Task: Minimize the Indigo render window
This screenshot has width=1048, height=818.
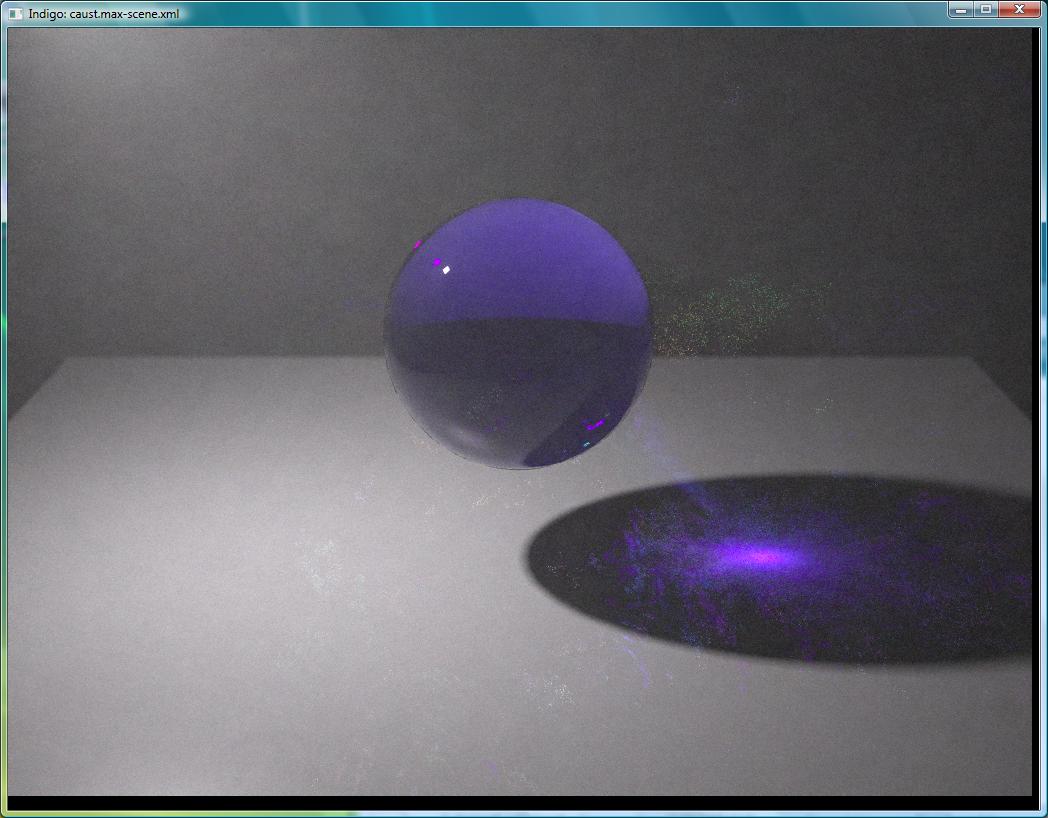Action: coord(960,9)
